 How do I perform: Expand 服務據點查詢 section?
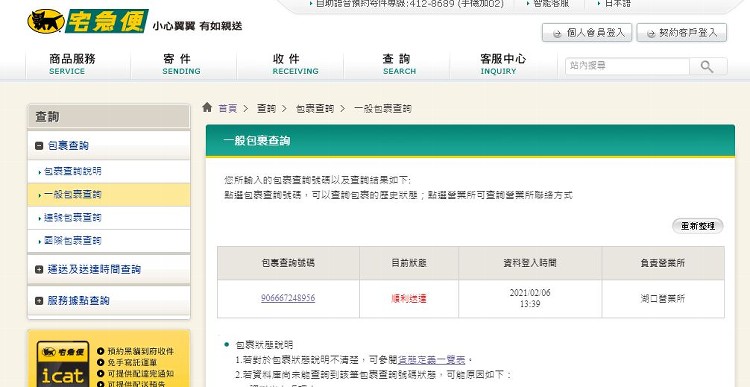[x=39, y=301]
